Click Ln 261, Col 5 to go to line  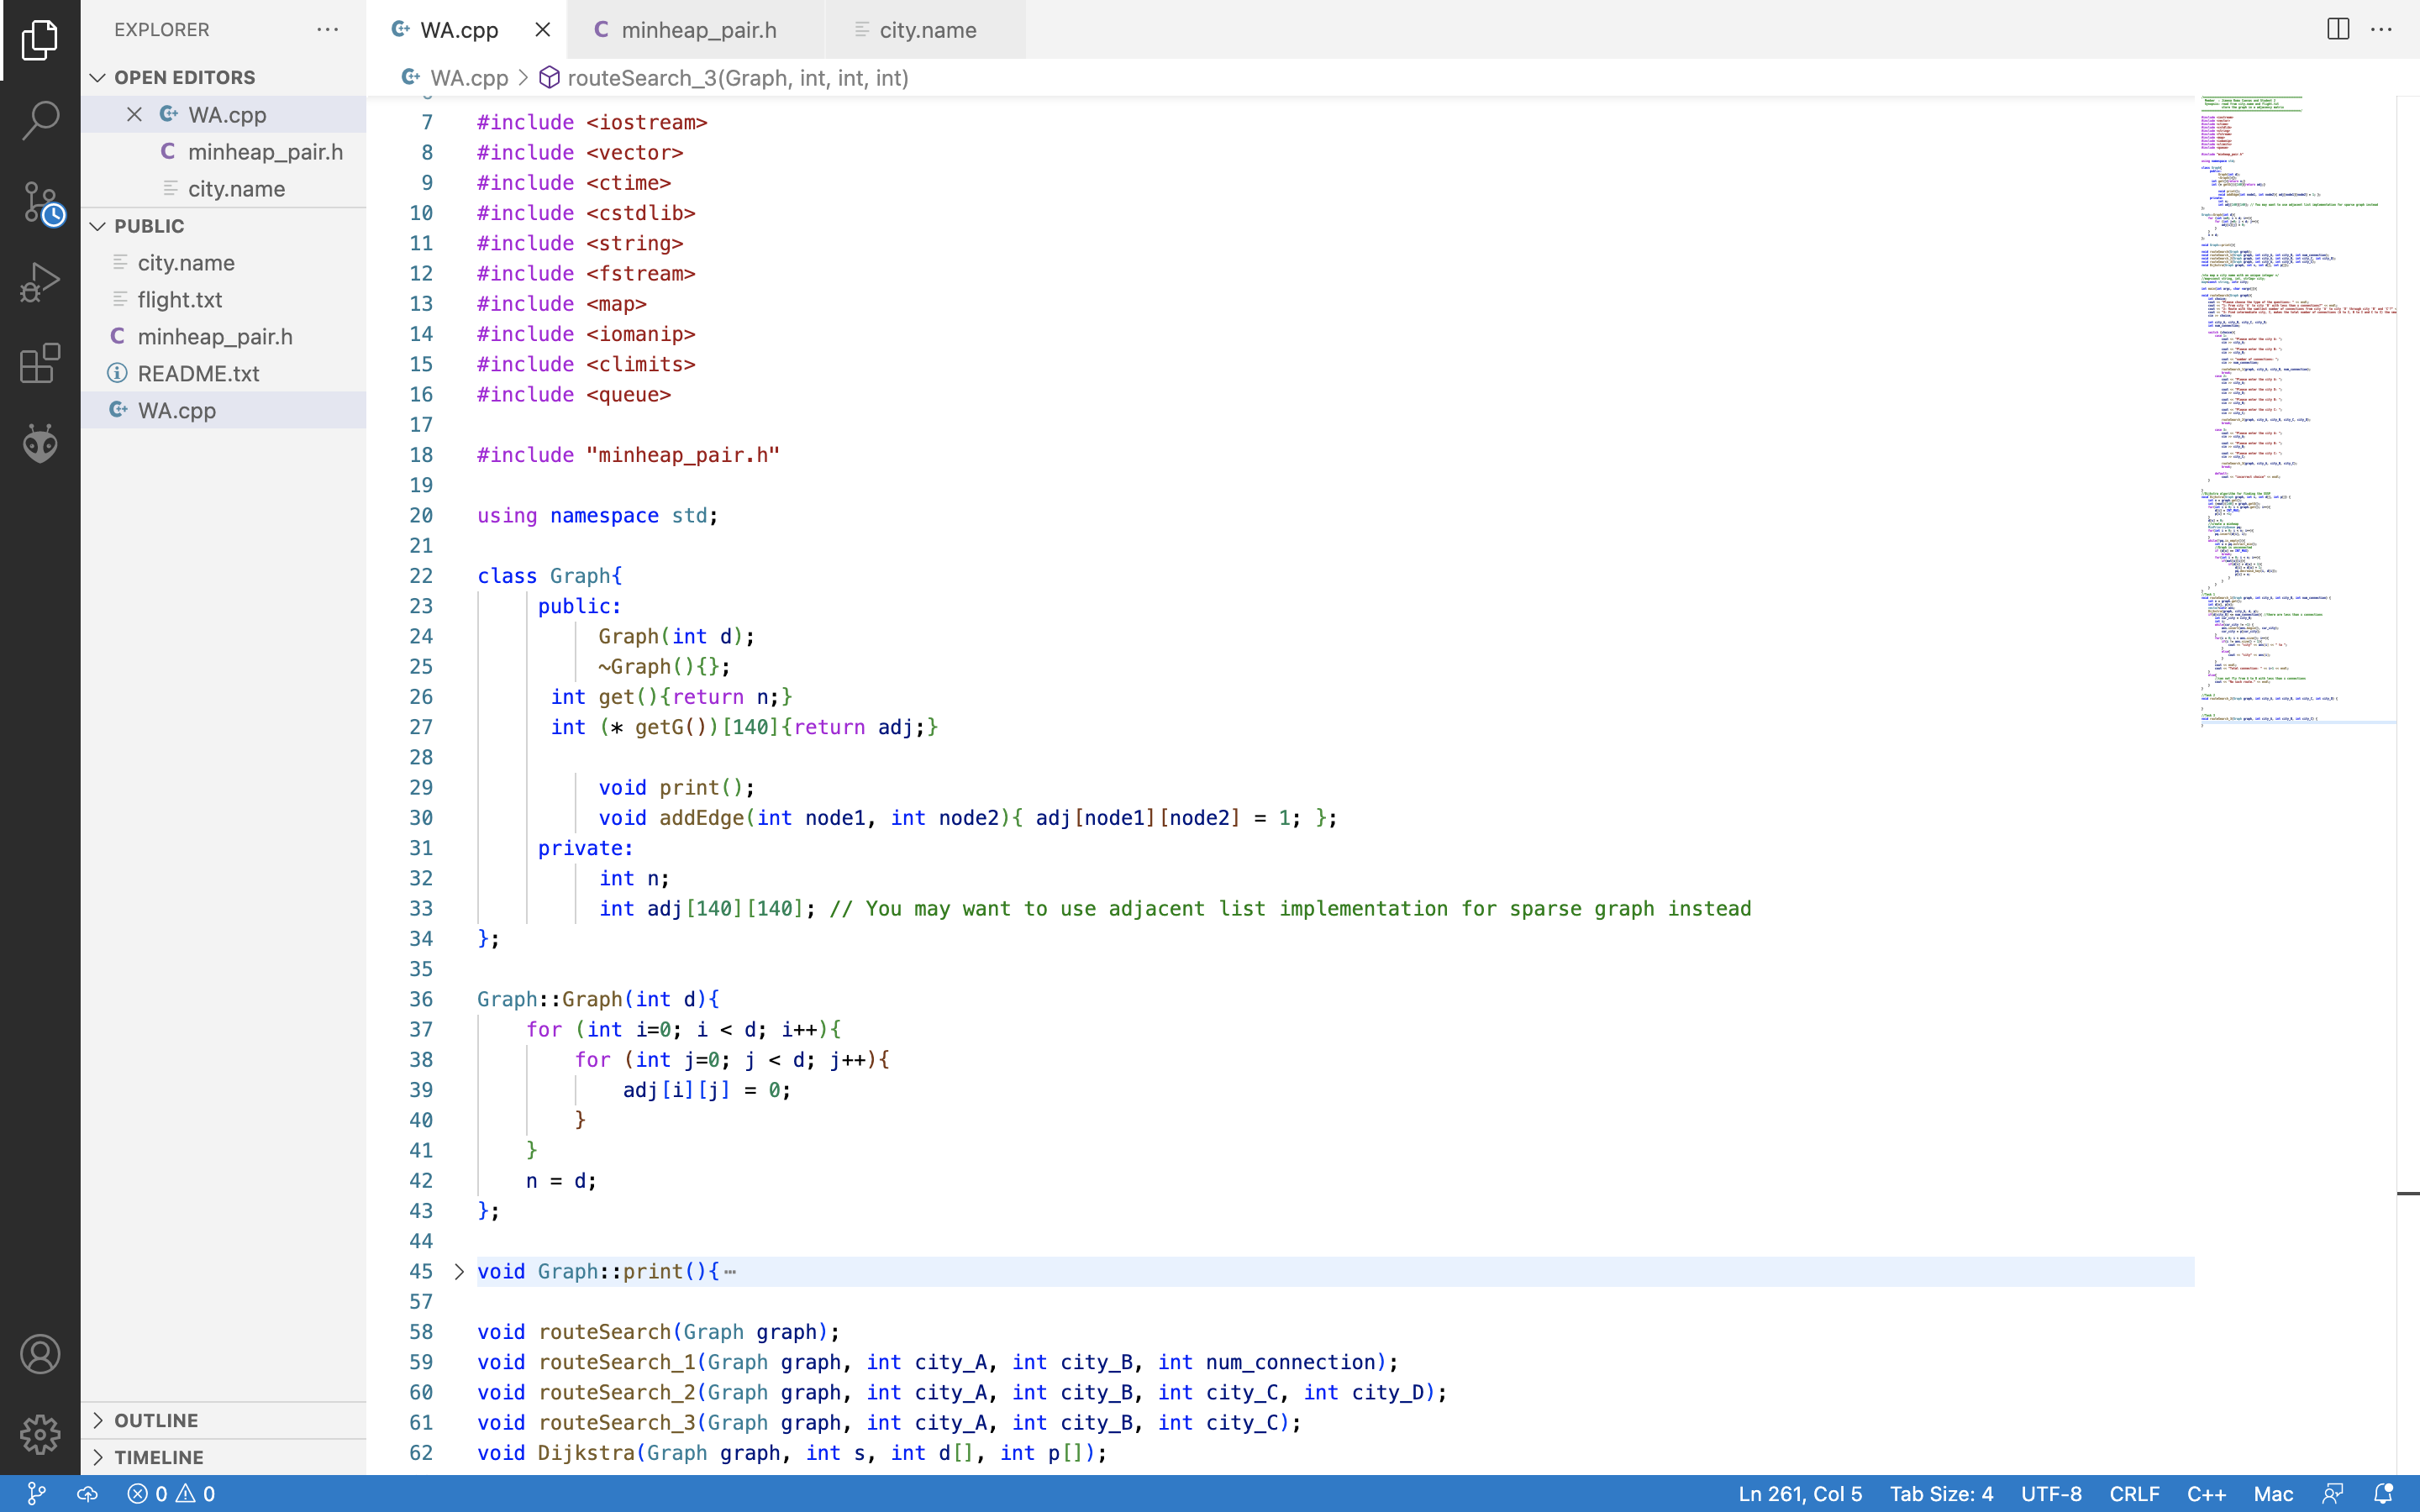click(1800, 1493)
